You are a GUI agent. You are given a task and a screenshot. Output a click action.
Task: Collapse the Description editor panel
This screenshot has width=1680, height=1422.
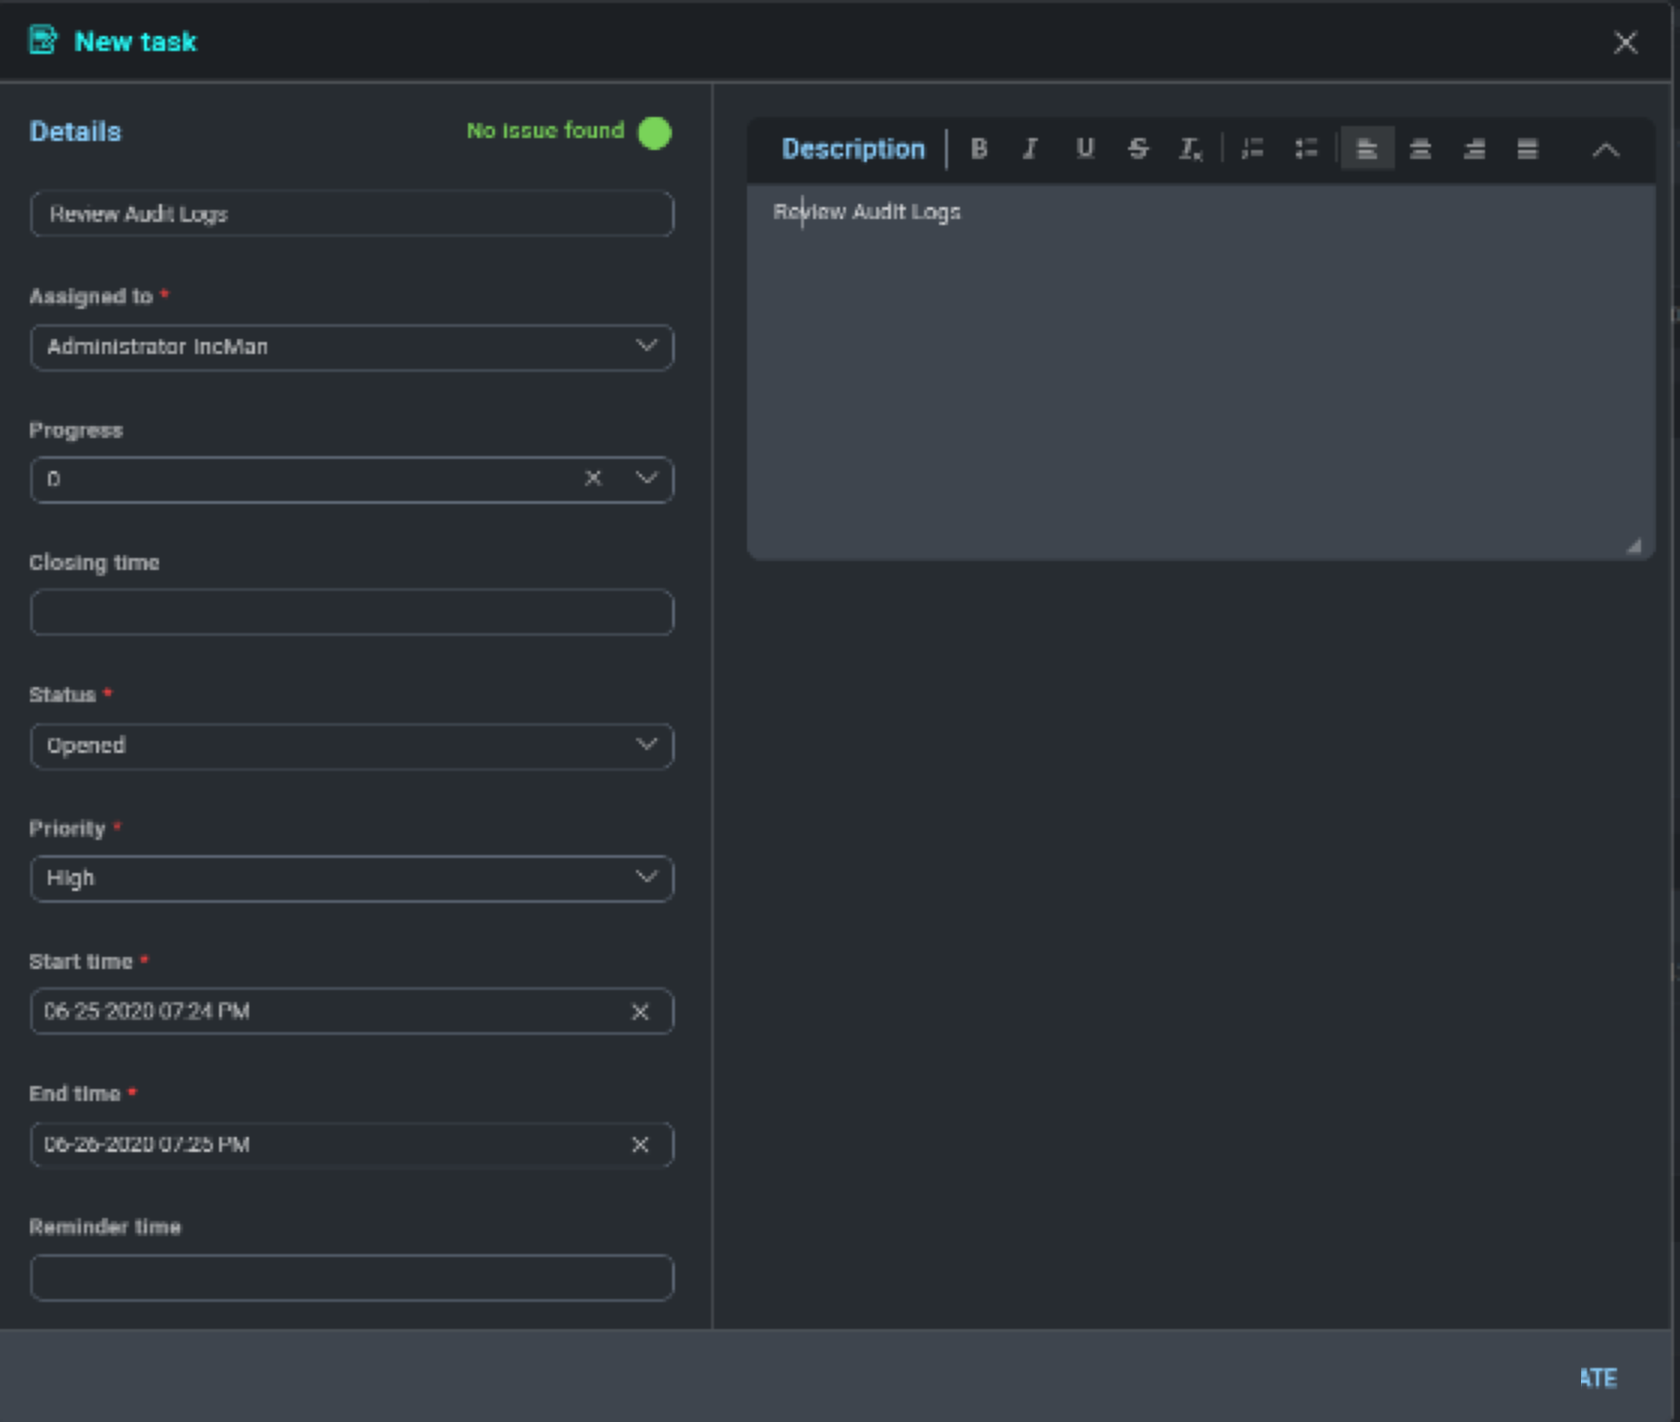click(x=1605, y=150)
